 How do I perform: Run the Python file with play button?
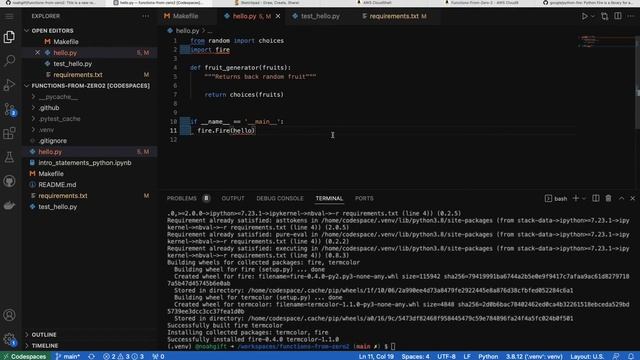[584, 16]
